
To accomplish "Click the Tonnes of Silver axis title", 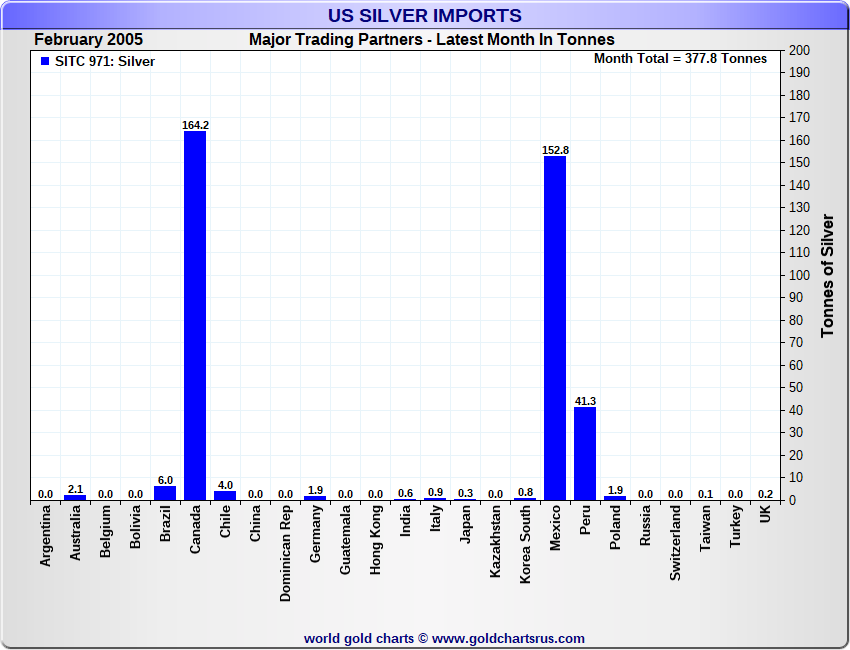I will pyautogui.click(x=827, y=275).
